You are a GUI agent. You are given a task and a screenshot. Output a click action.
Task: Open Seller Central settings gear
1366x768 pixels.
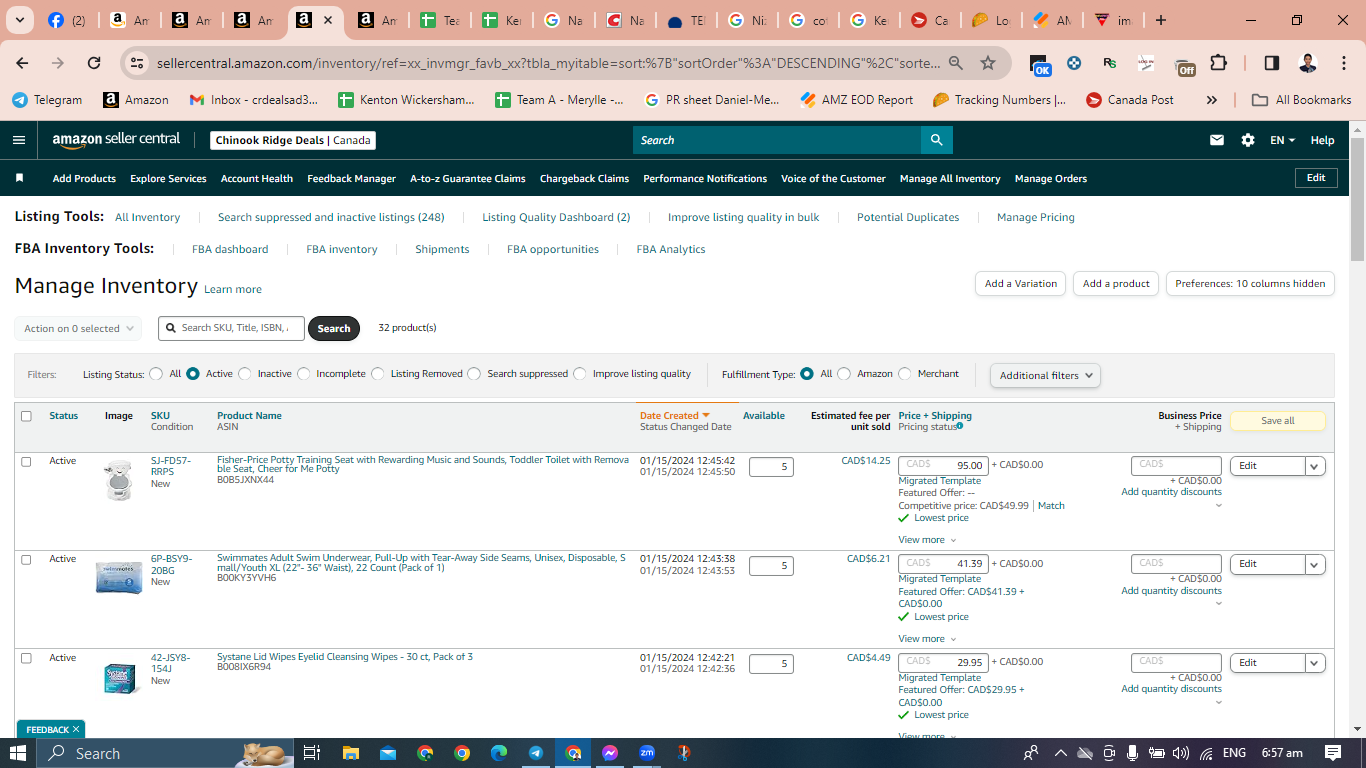point(1248,140)
